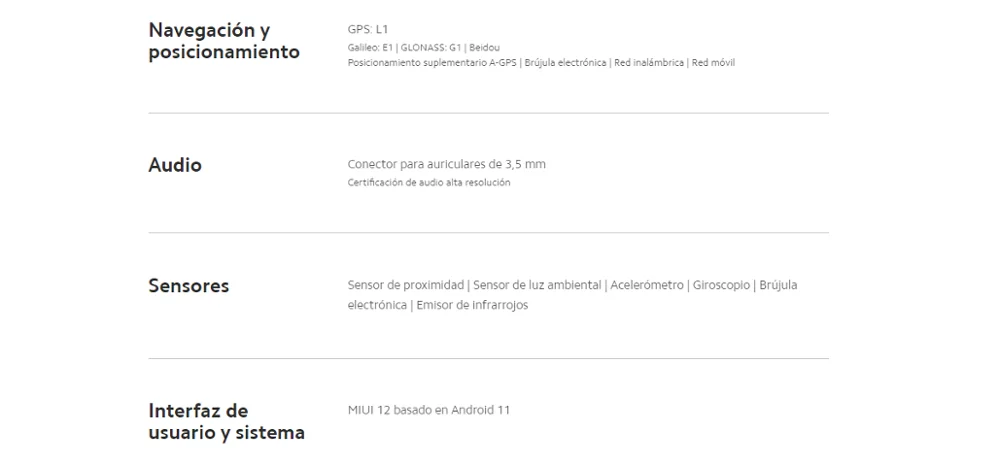The height and width of the screenshot is (464, 1000).
Task: Click the 'Sensor de proximidad' text
Action: 406,285
